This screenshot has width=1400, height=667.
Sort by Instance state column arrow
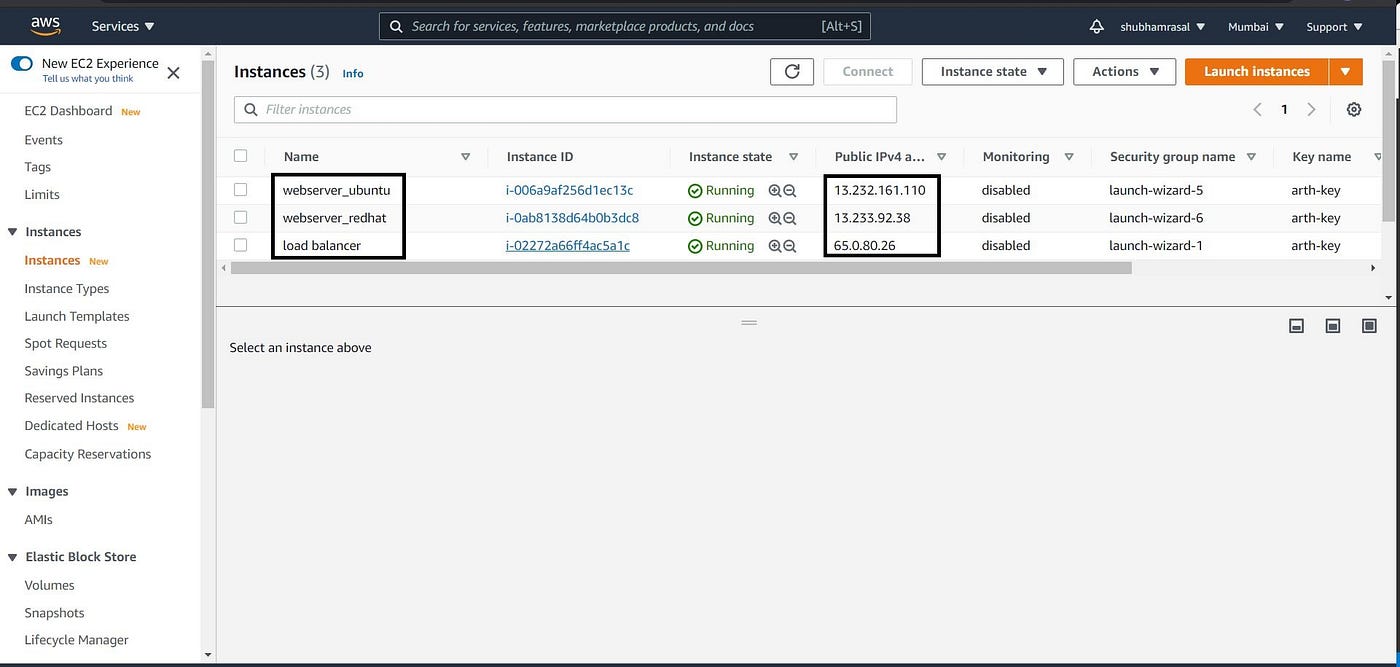click(794, 157)
